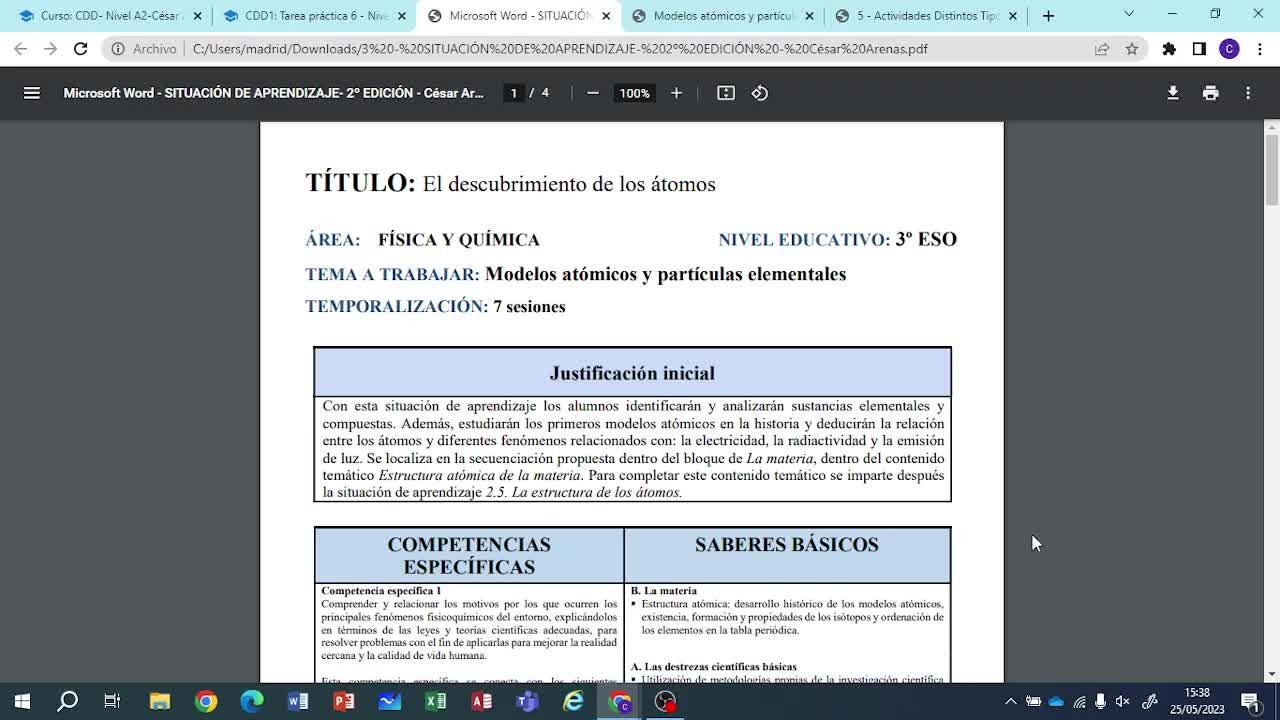Edit the 100% zoom level field
Image resolution: width=1280 pixels, height=720 pixels.
click(x=634, y=93)
